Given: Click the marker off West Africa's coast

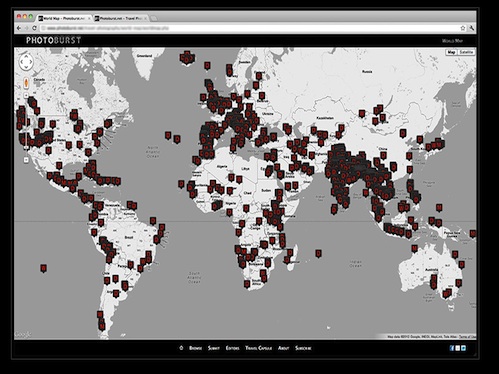Looking at the screenshot, I should [181, 184].
